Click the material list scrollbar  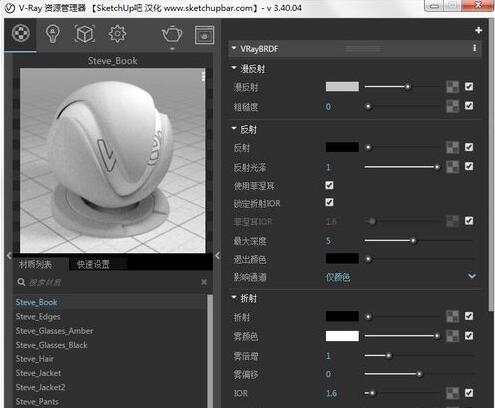(x=210, y=350)
